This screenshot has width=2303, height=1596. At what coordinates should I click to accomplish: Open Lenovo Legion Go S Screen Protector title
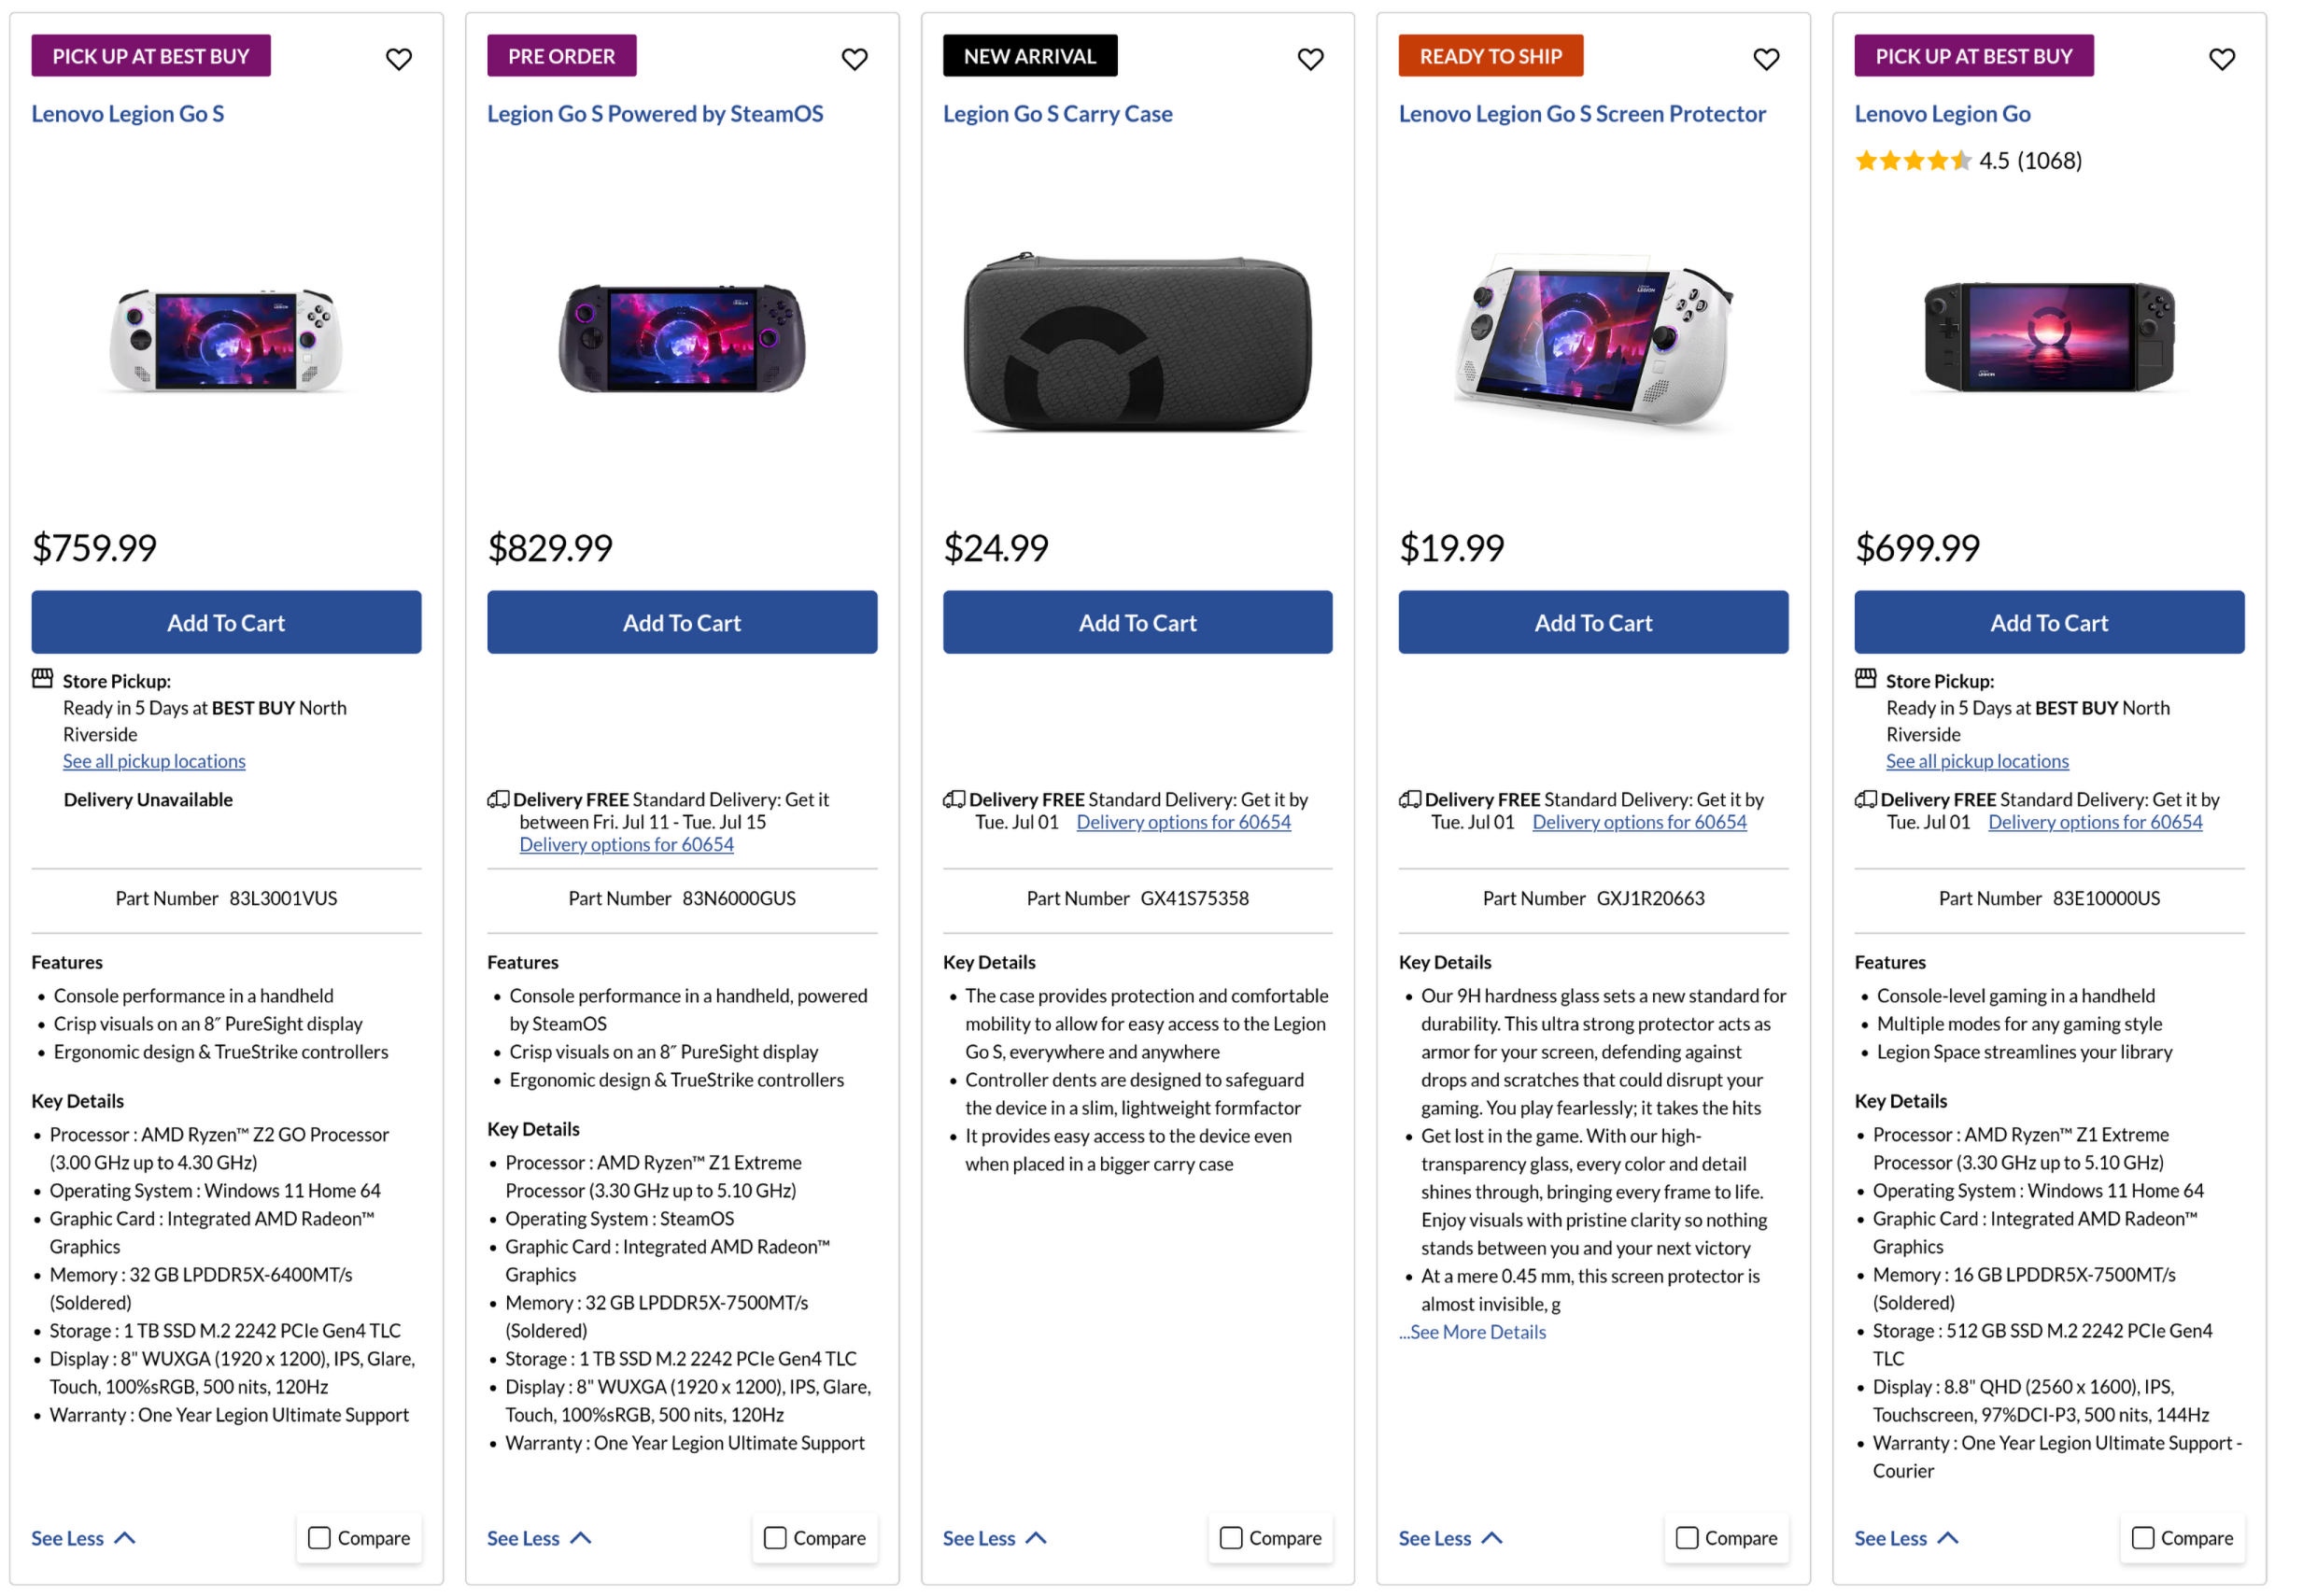pos(1581,114)
